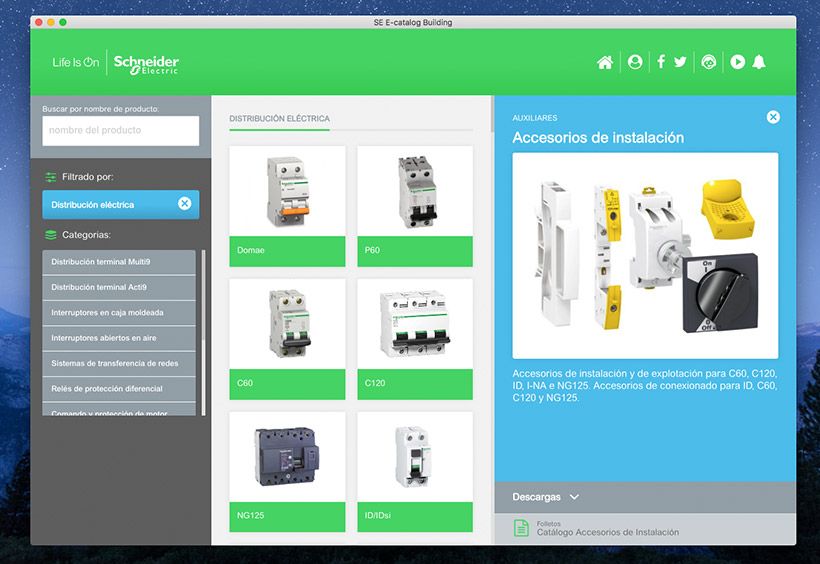Image resolution: width=820 pixels, height=564 pixels.
Task: Click the AUXILIARES heading text
Action: (x=534, y=118)
